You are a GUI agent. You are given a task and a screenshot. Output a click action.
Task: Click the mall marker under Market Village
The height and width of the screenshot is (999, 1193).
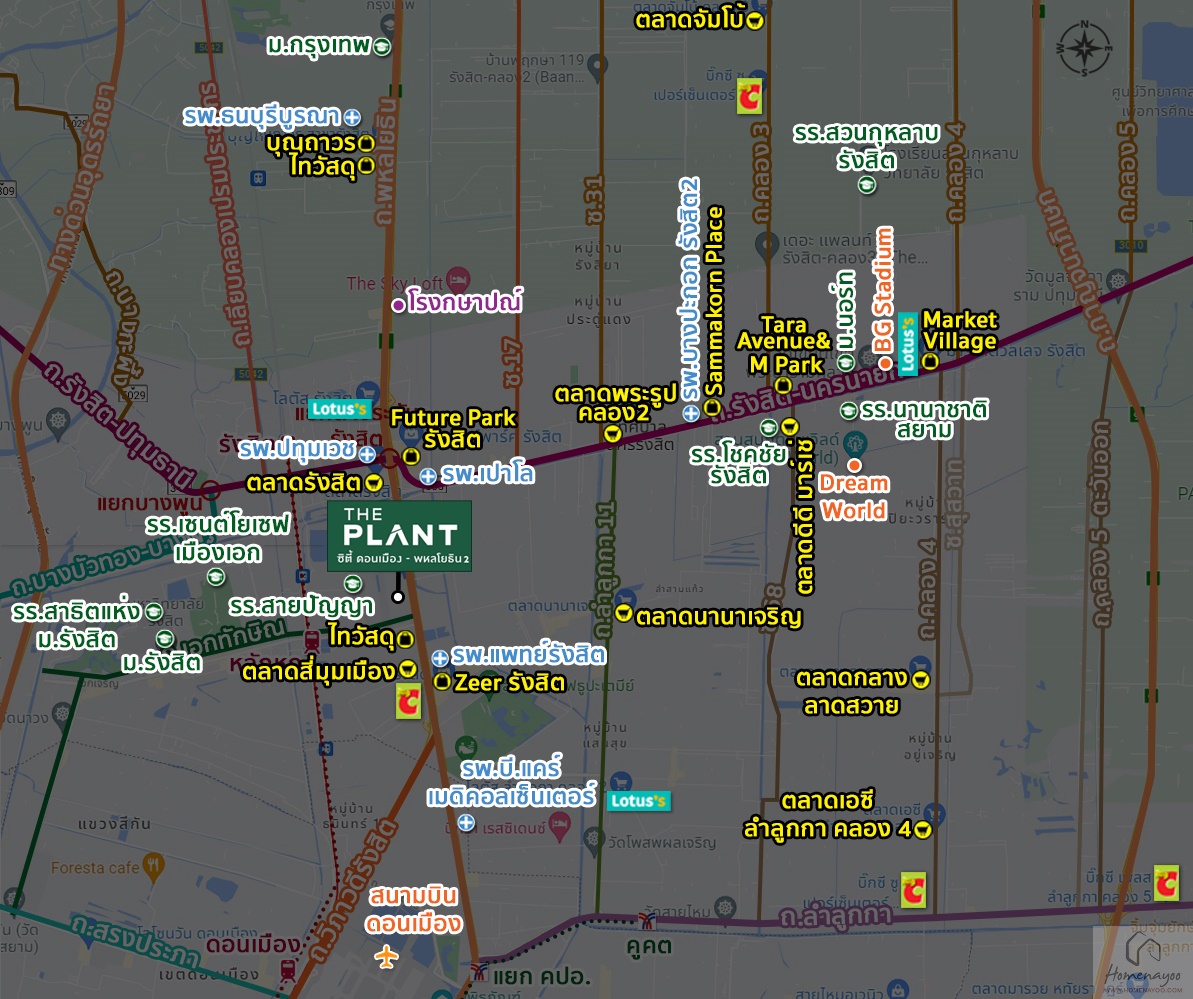(930, 362)
